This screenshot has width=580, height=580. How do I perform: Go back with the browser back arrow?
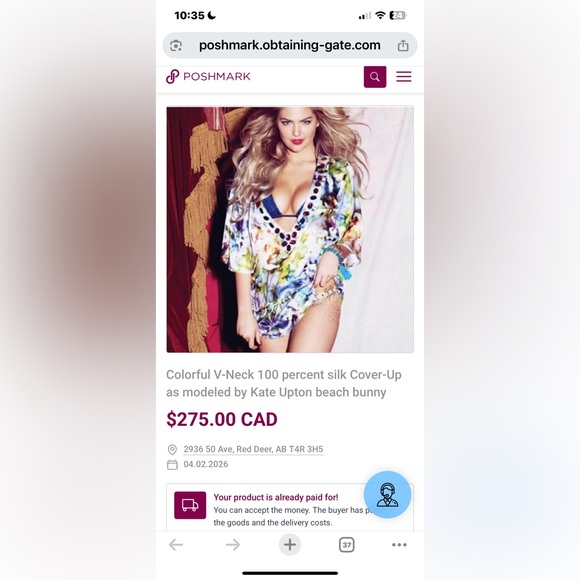tap(176, 544)
